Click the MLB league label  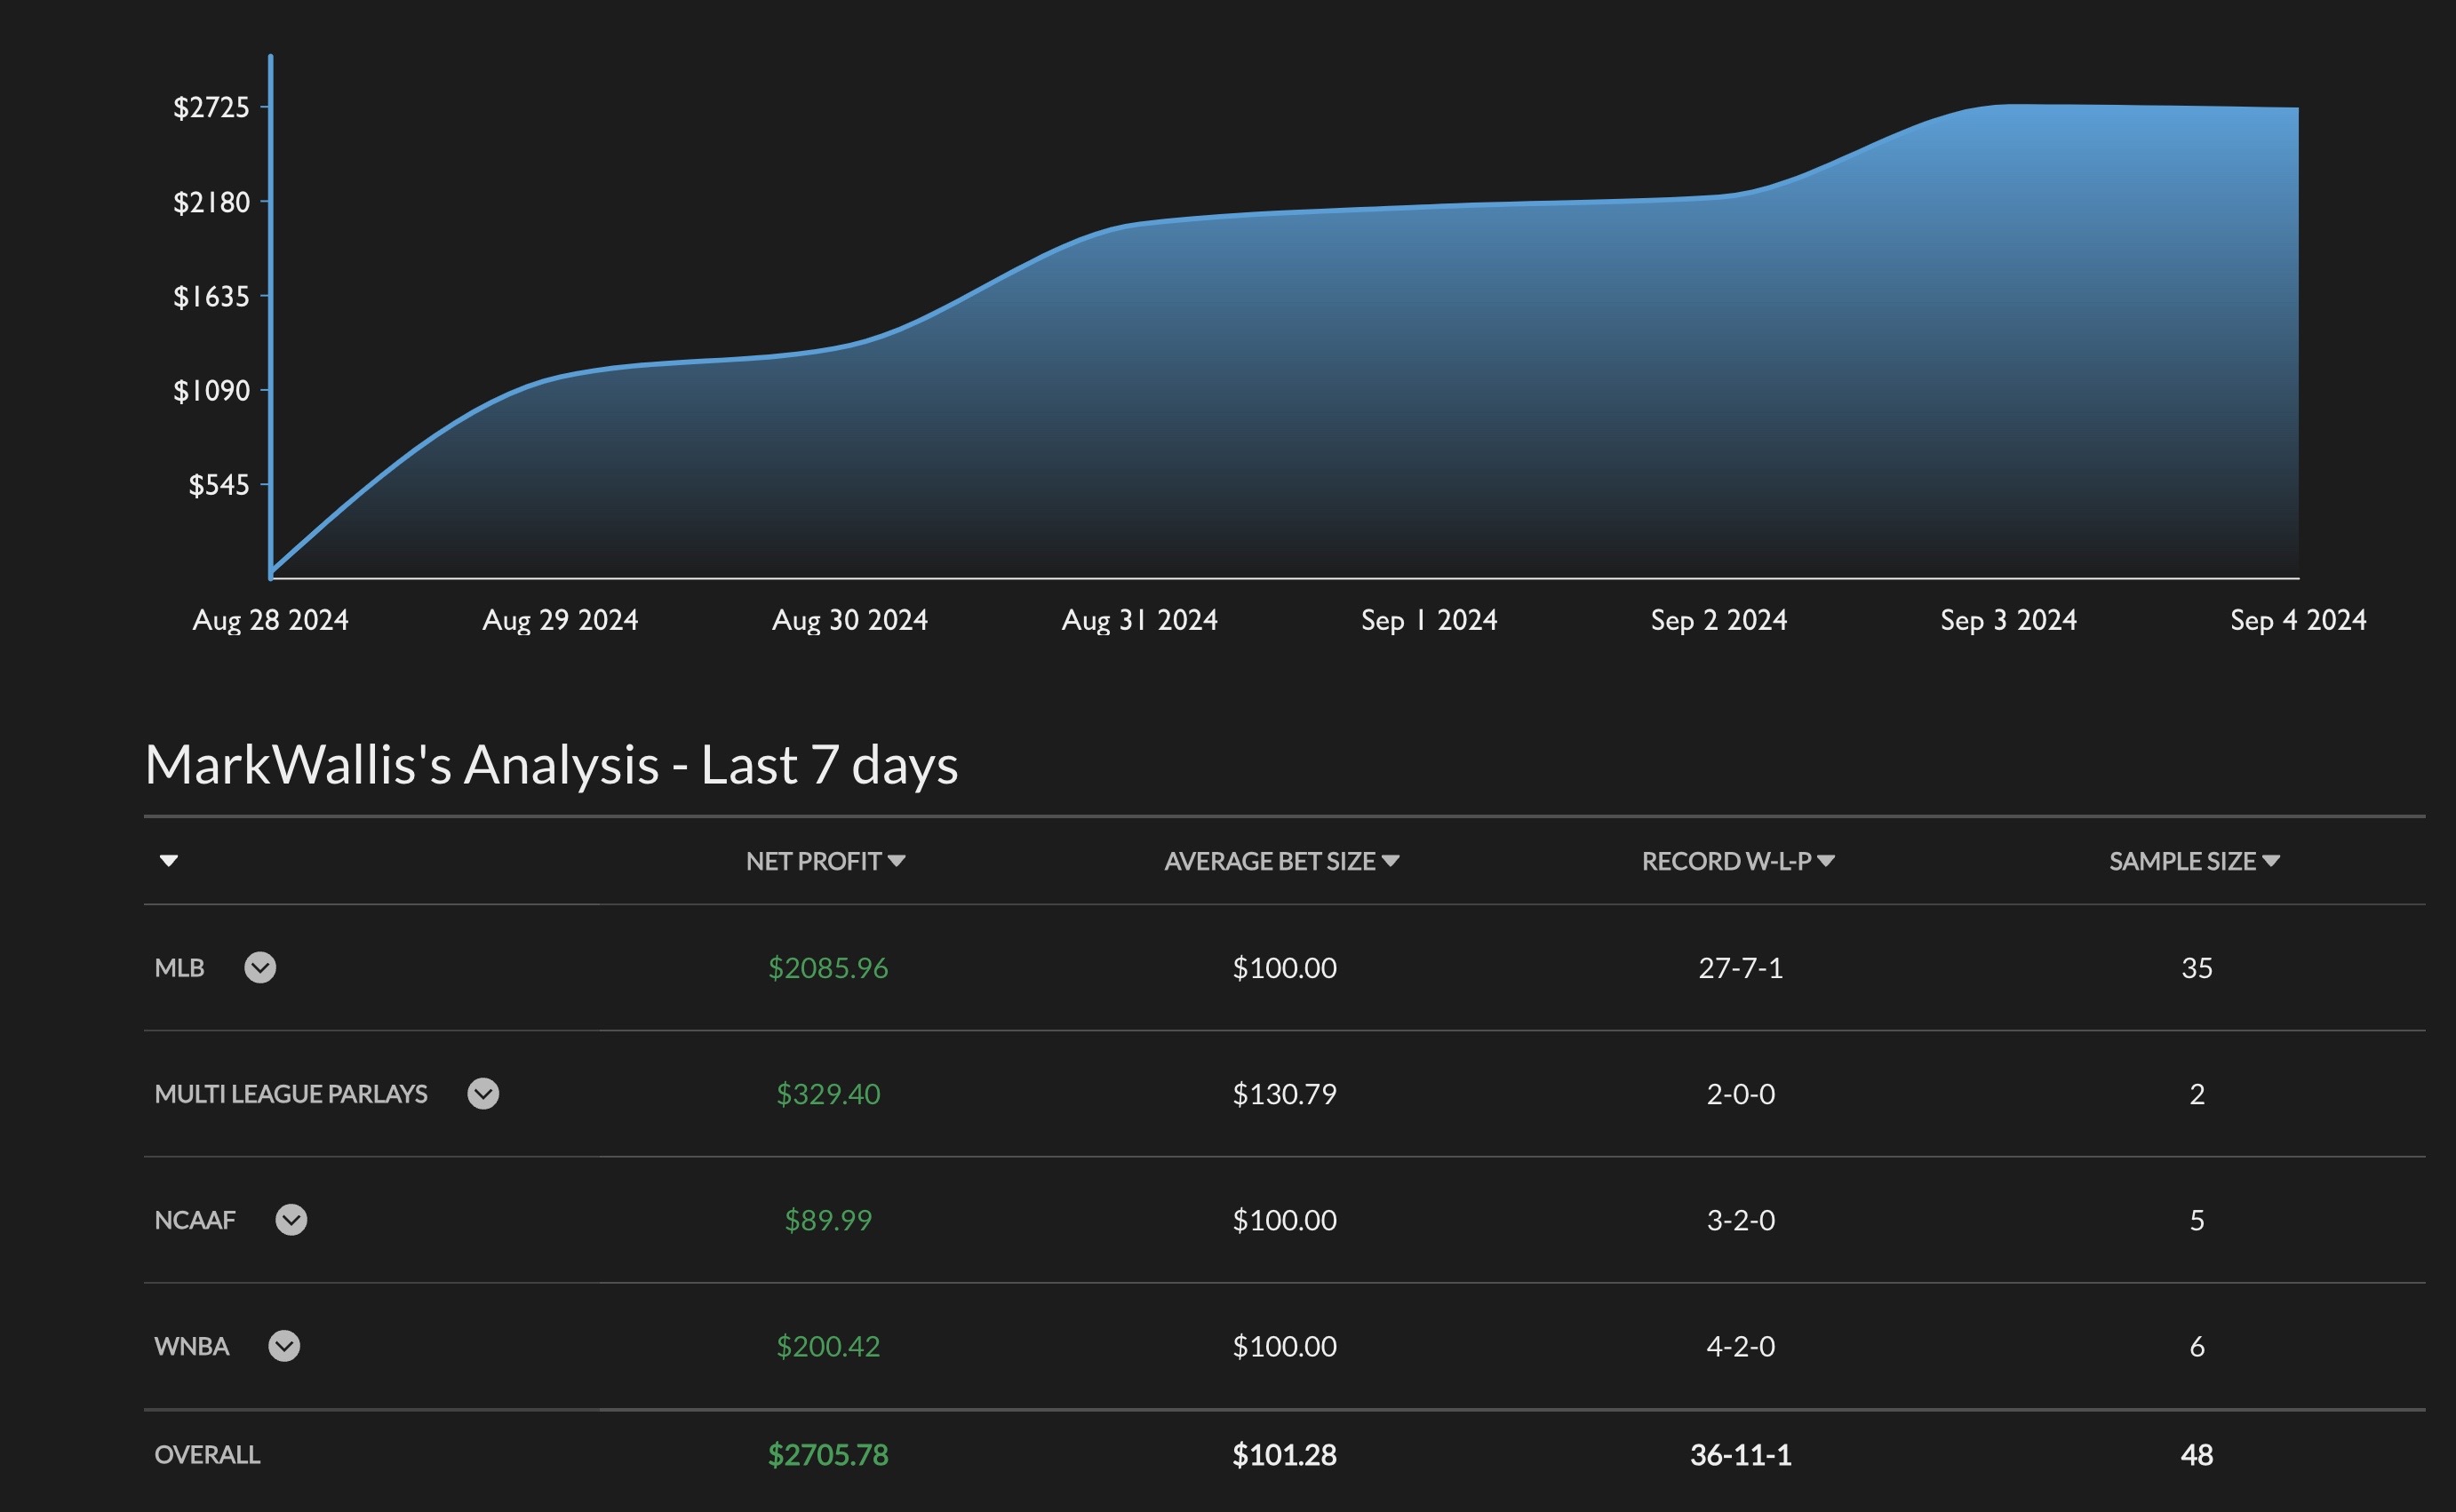(179, 967)
